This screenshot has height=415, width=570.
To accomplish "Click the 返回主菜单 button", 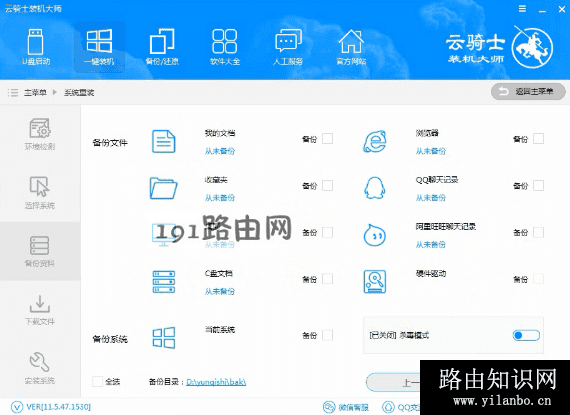I will pyautogui.click(x=528, y=92).
